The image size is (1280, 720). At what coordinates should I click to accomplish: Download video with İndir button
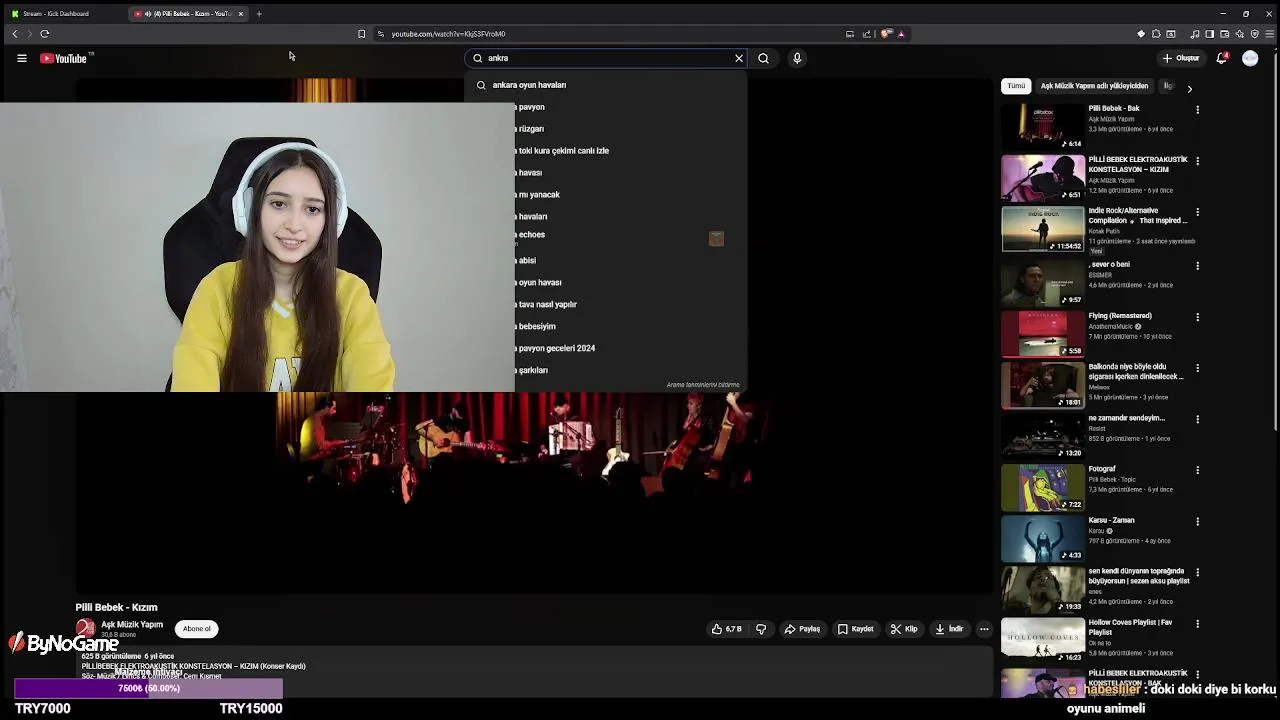coord(949,629)
